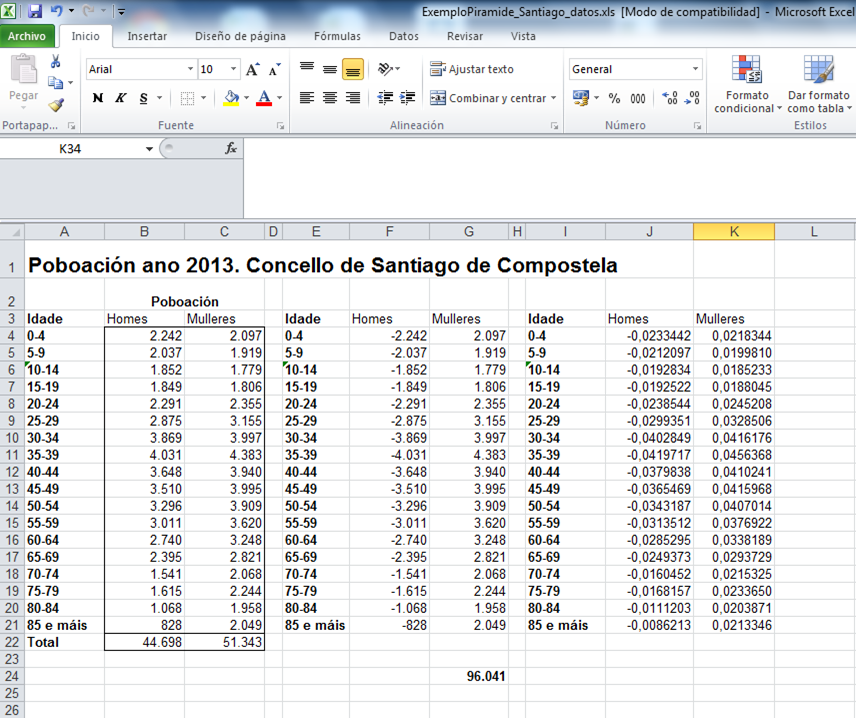The image size is (856, 718).
Task: Click the Save icon in quick access toolbar
Action: [35, 11]
